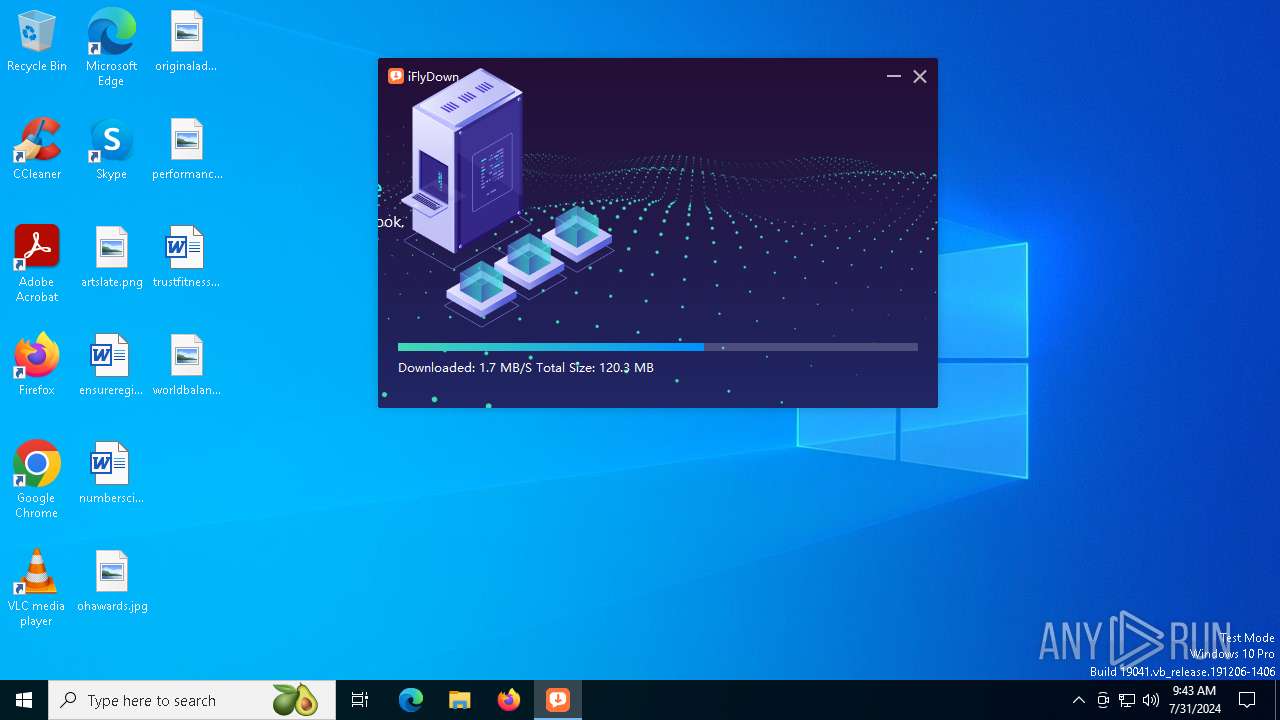Launch the Firefox desktop shortcut
The image size is (1280, 720).
[37, 366]
